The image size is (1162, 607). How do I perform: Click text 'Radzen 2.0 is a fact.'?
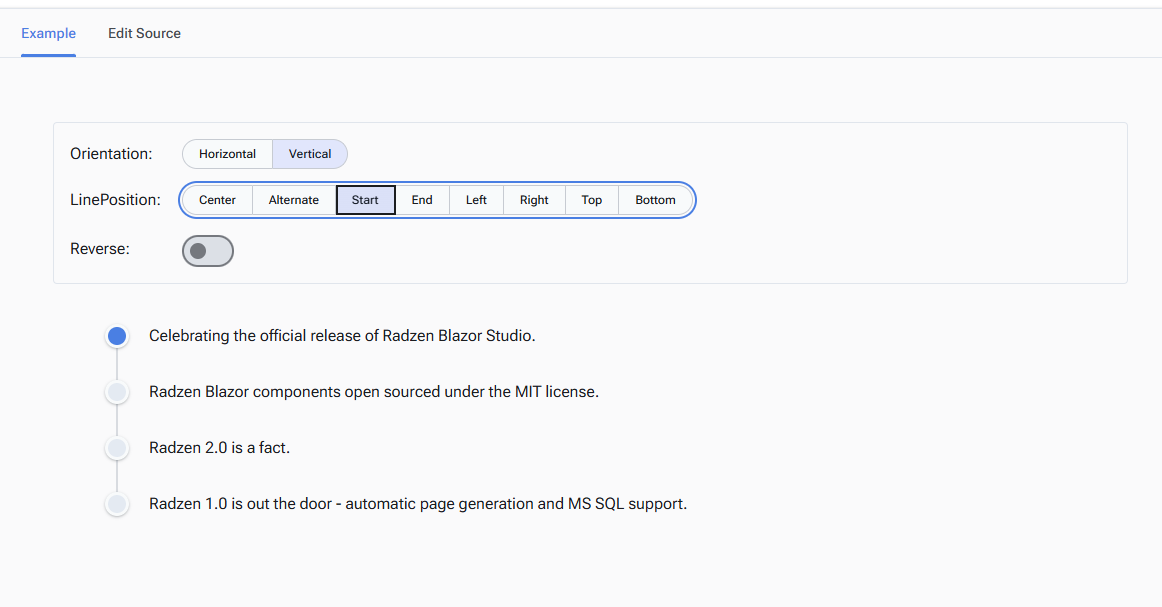(x=219, y=448)
